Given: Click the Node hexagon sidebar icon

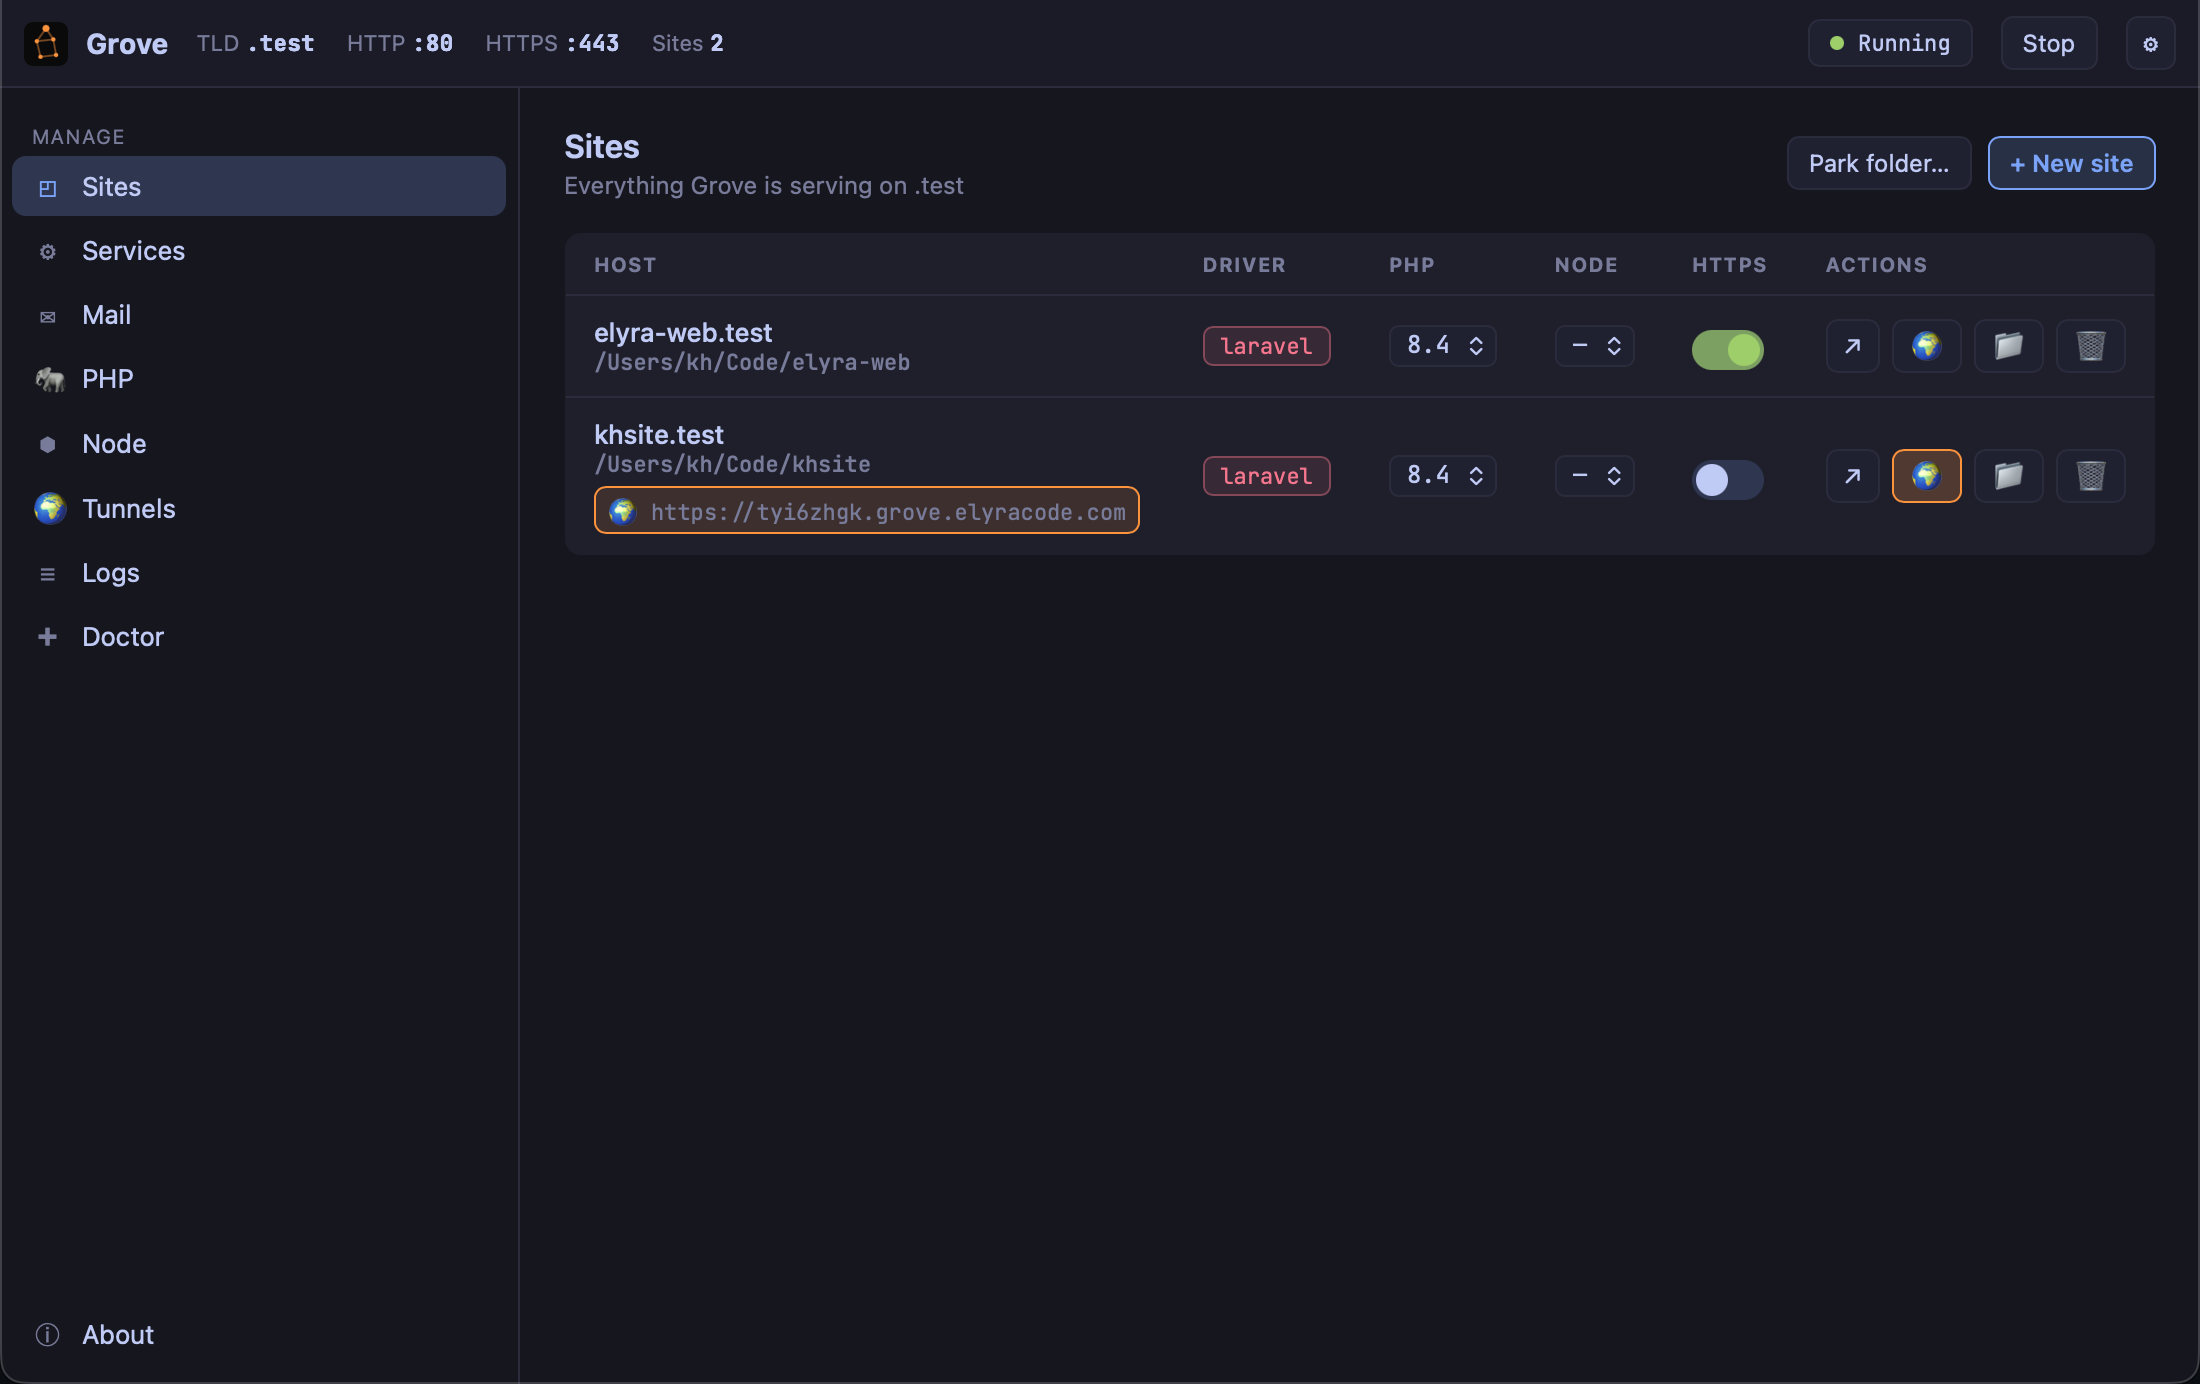Looking at the screenshot, I should [x=48, y=444].
